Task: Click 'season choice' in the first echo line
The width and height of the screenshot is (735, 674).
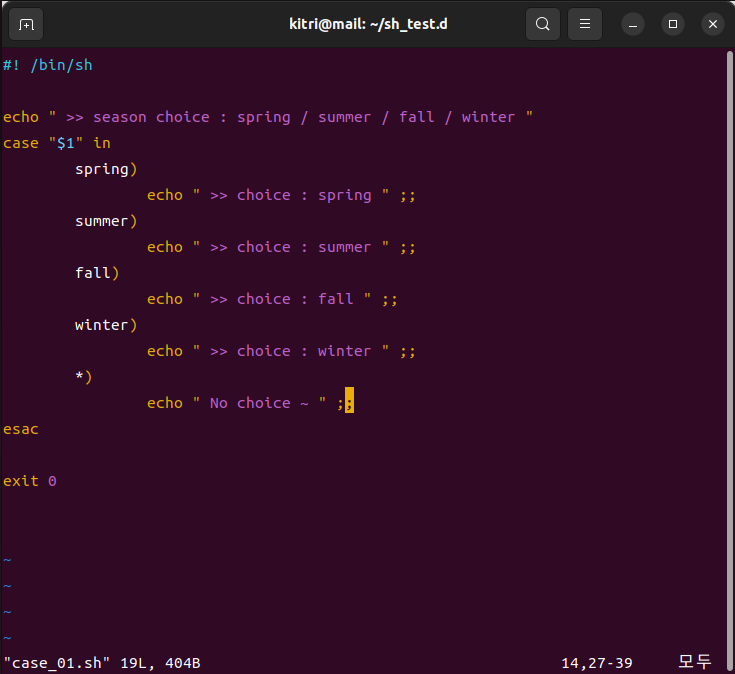Action: point(151,117)
